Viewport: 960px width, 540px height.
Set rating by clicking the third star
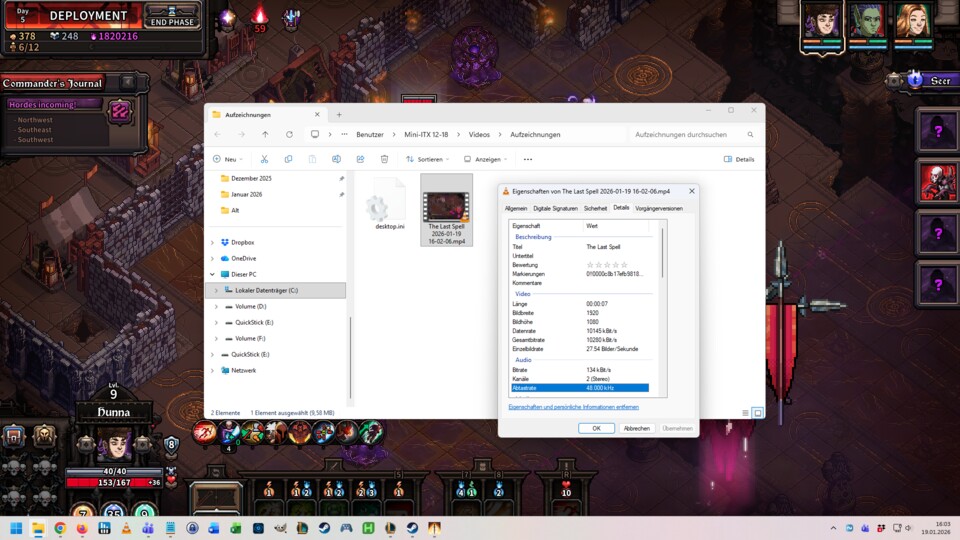[605, 265]
